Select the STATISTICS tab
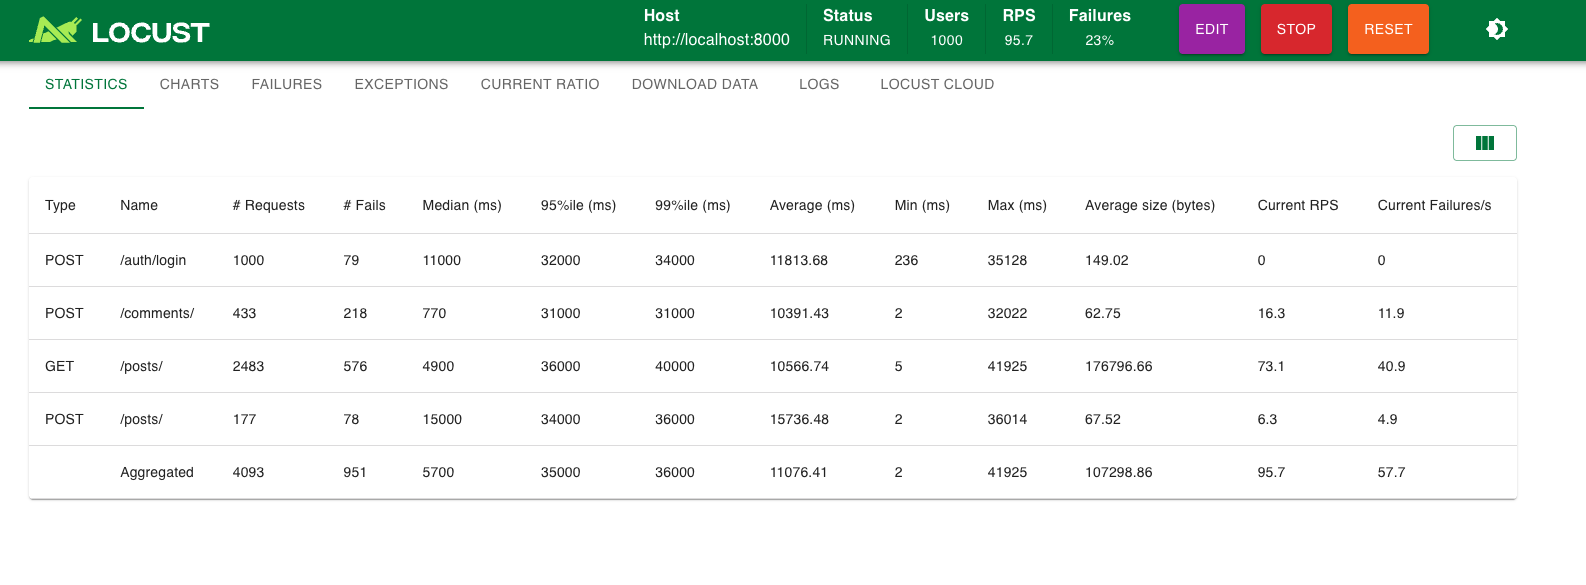Screen dimensions: 1586x585 86,84
